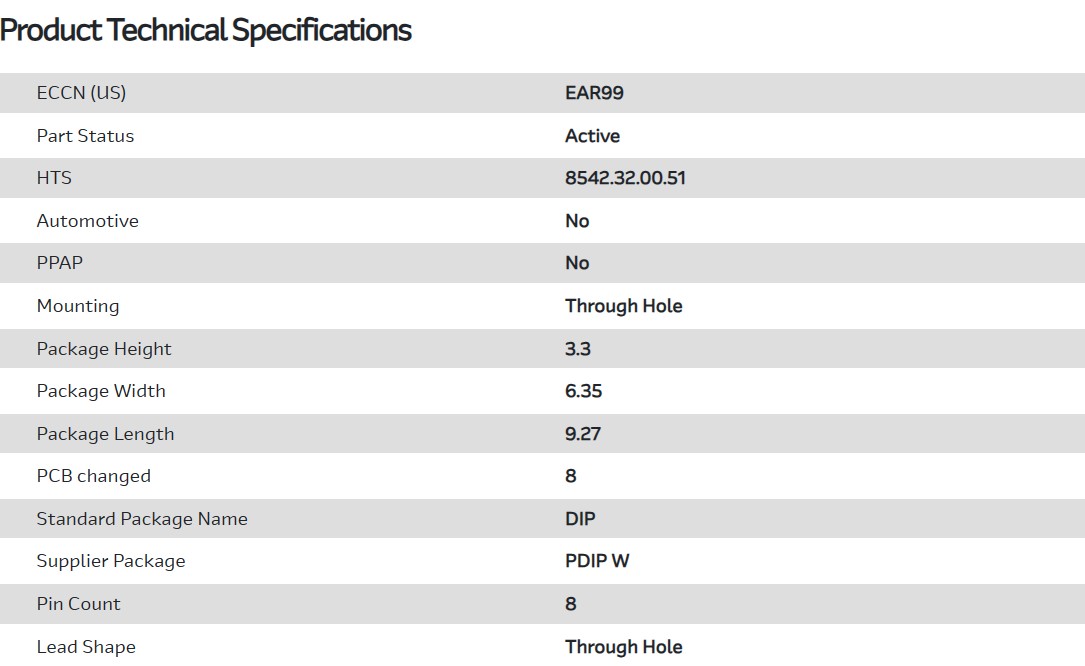Select the Through Hole value for Mounting

[x=623, y=306]
